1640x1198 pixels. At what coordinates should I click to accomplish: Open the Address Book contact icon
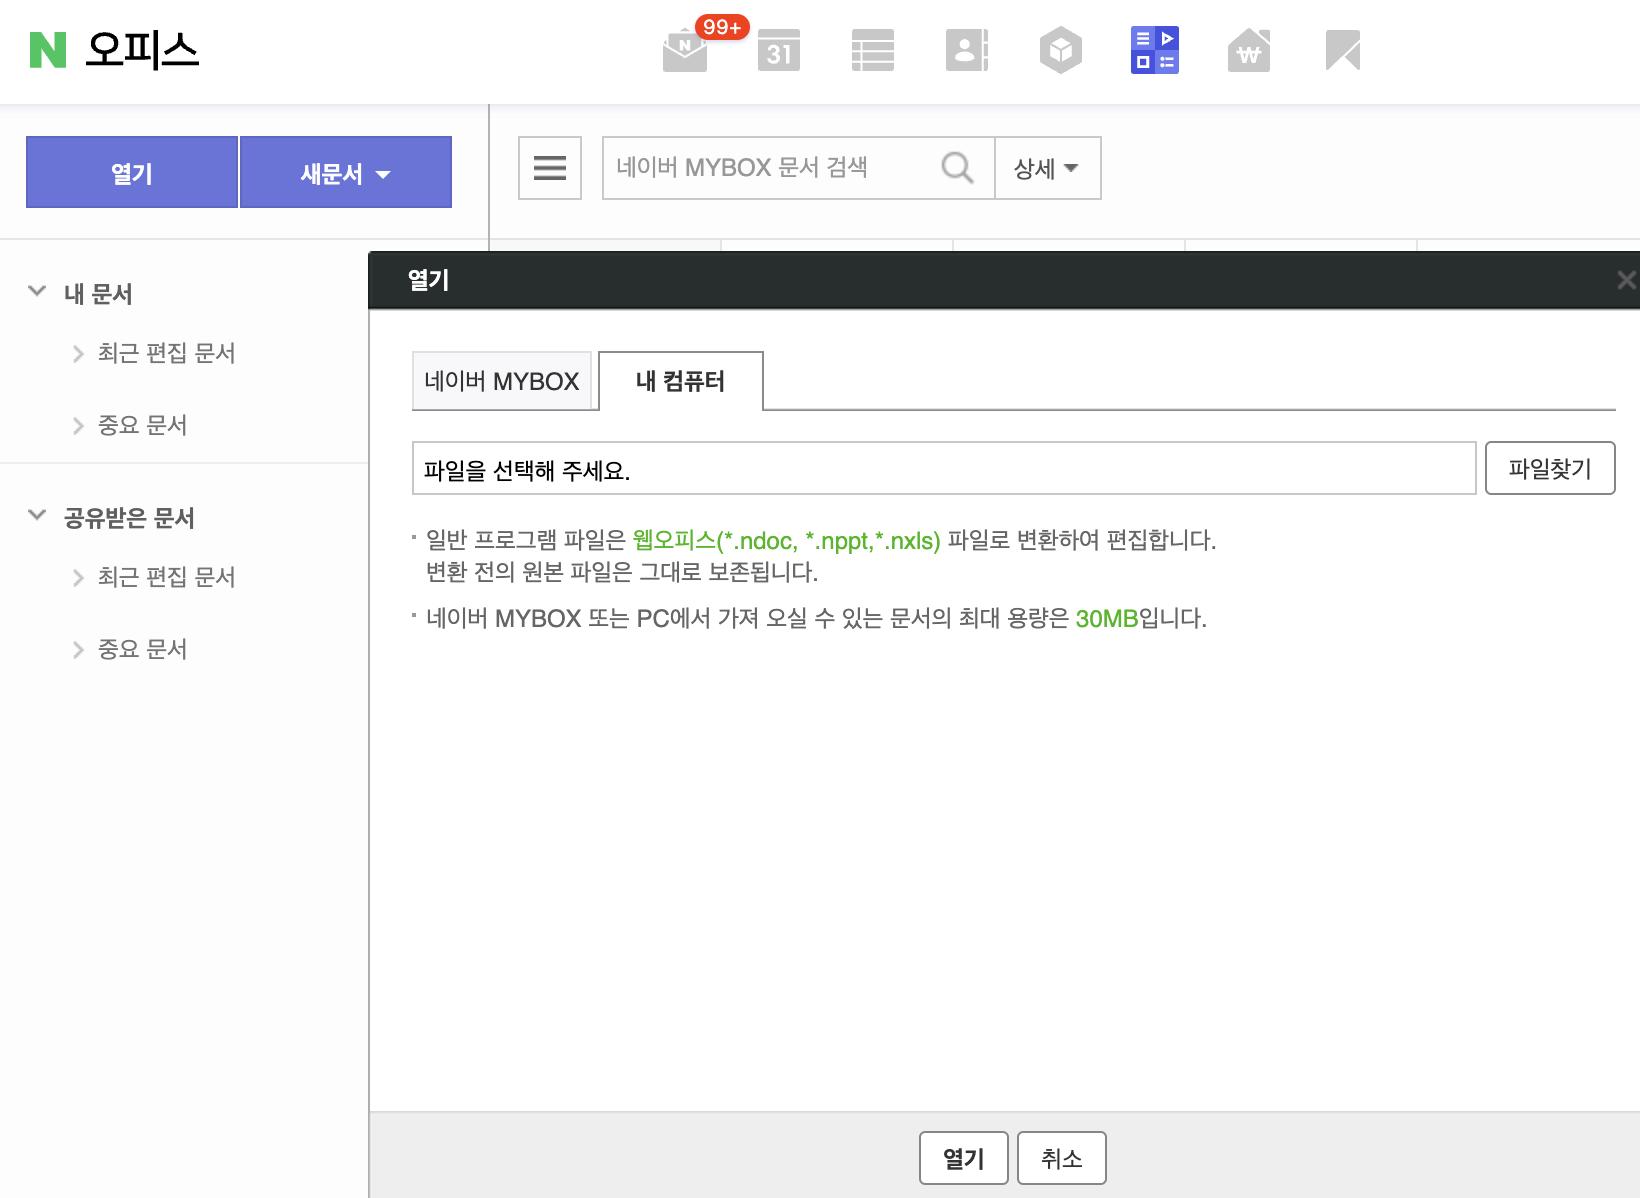[967, 50]
